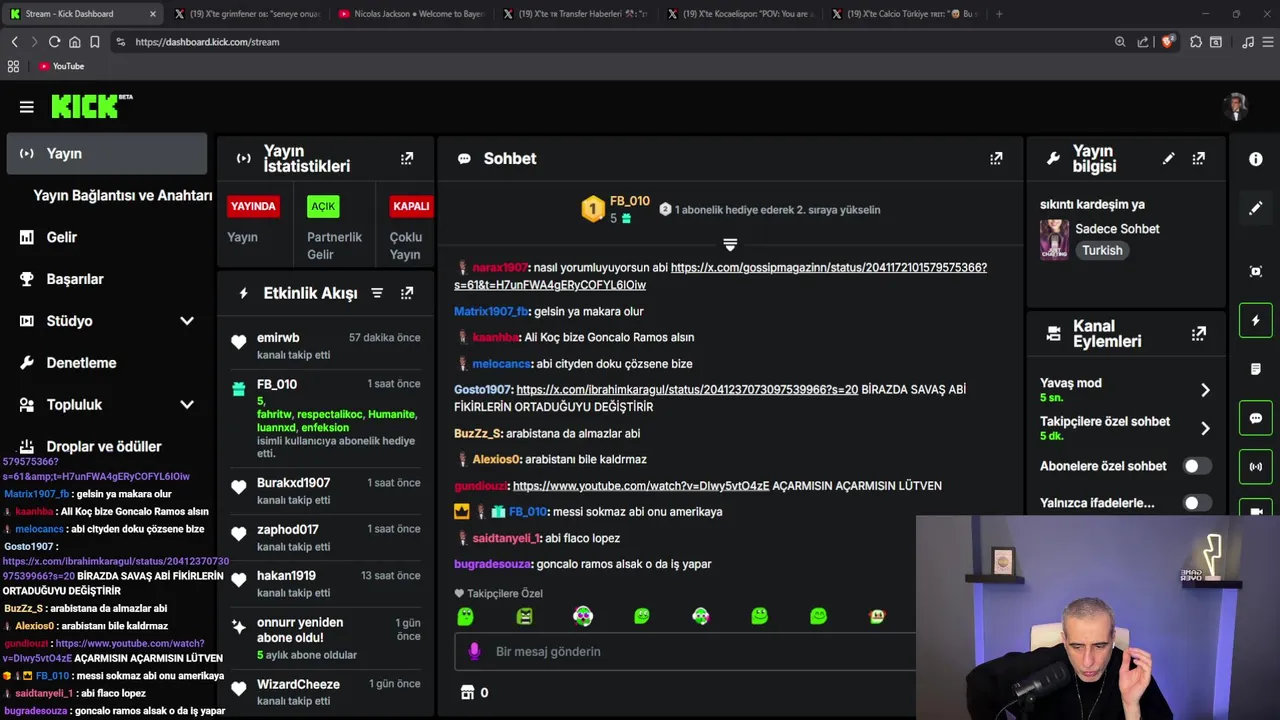Open the profile avatar menu
This screenshot has height=720, width=1280.
[x=1237, y=106]
